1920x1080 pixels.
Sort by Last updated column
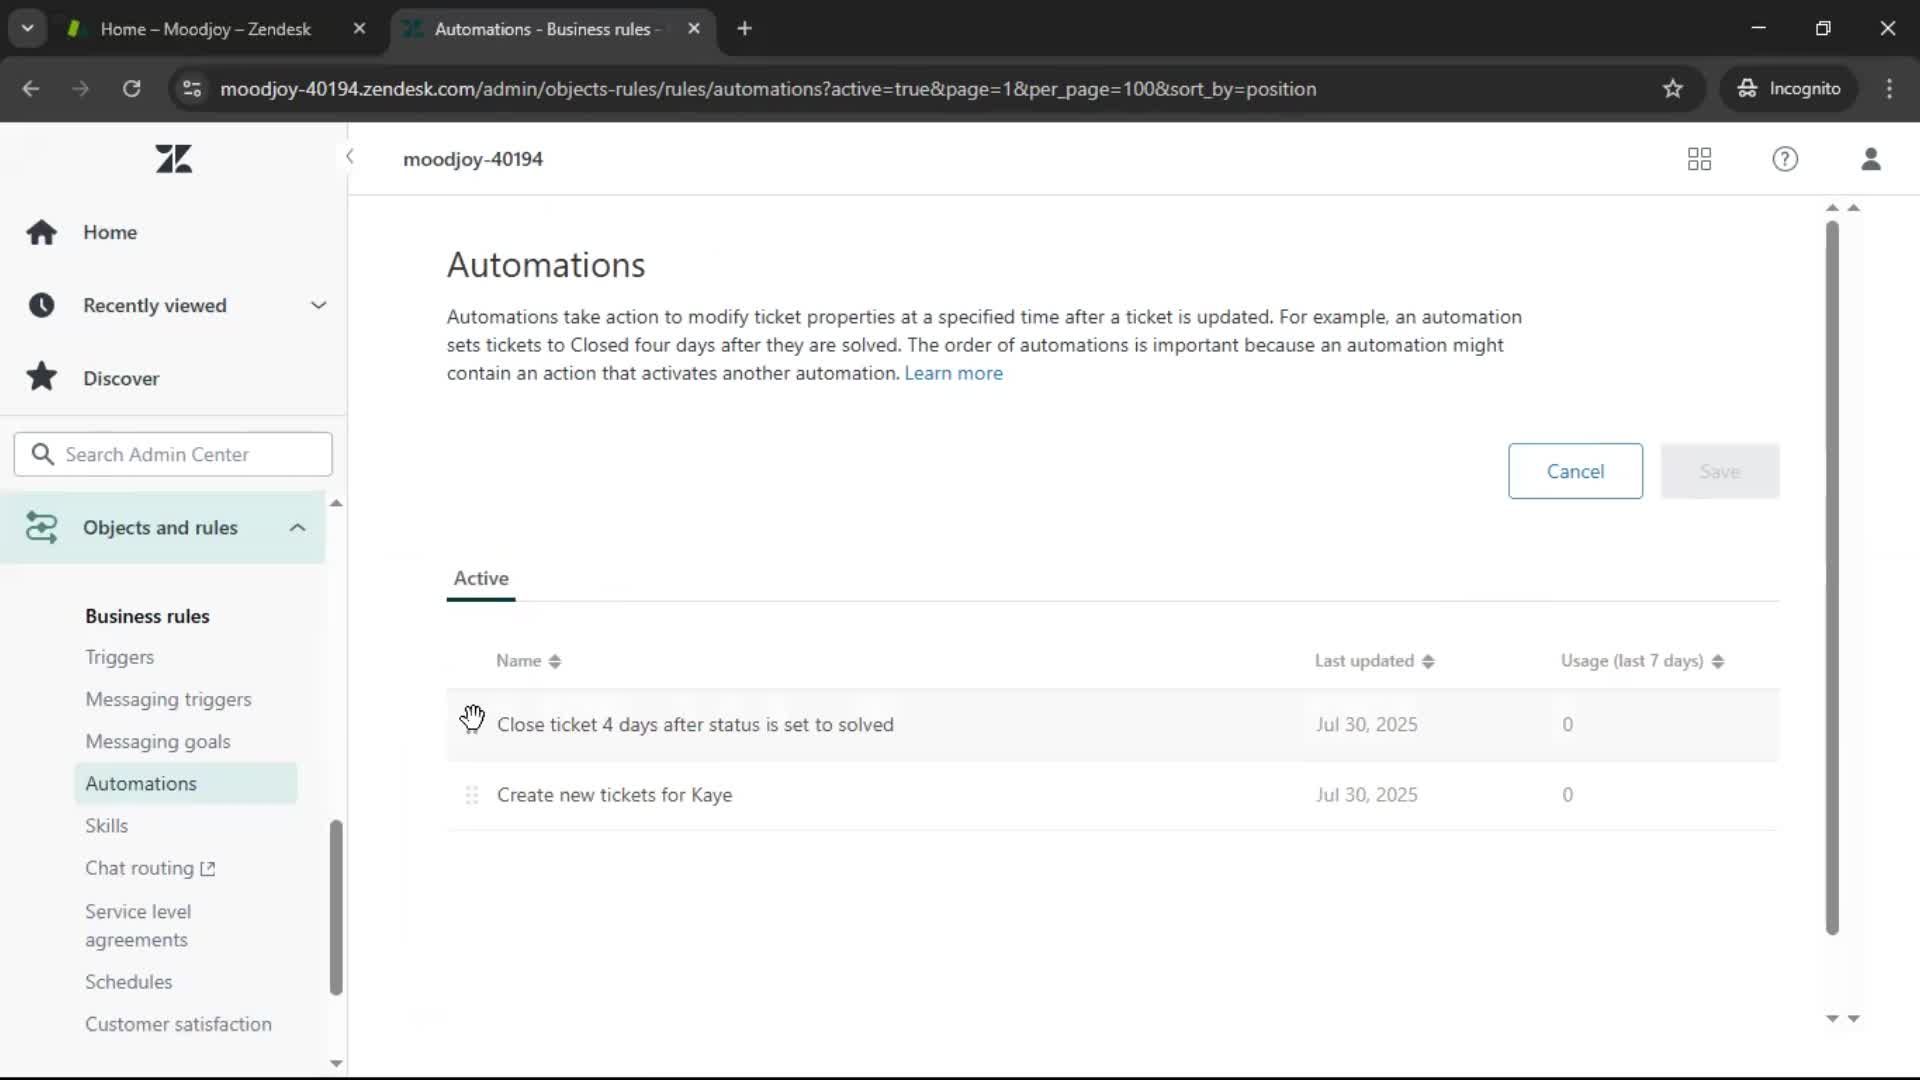click(1374, 661)
